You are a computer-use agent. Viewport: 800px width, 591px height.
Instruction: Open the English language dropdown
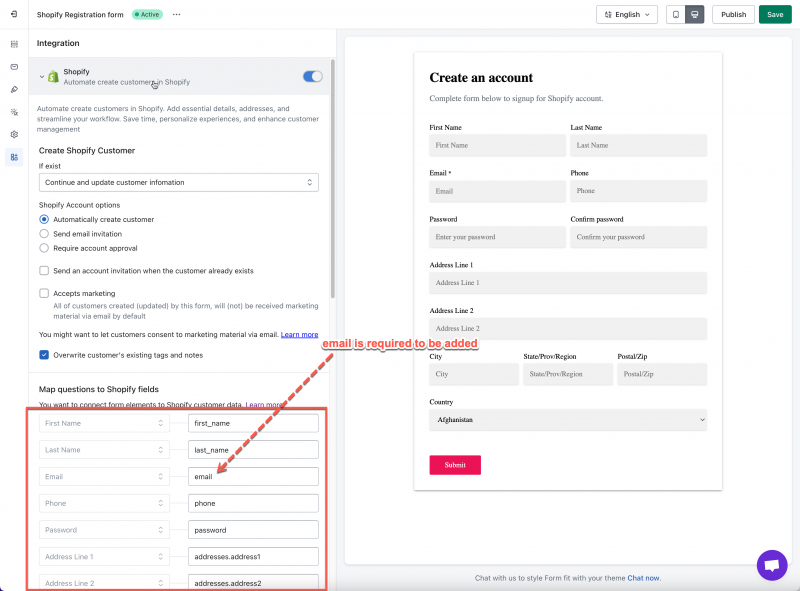point(626,15)
